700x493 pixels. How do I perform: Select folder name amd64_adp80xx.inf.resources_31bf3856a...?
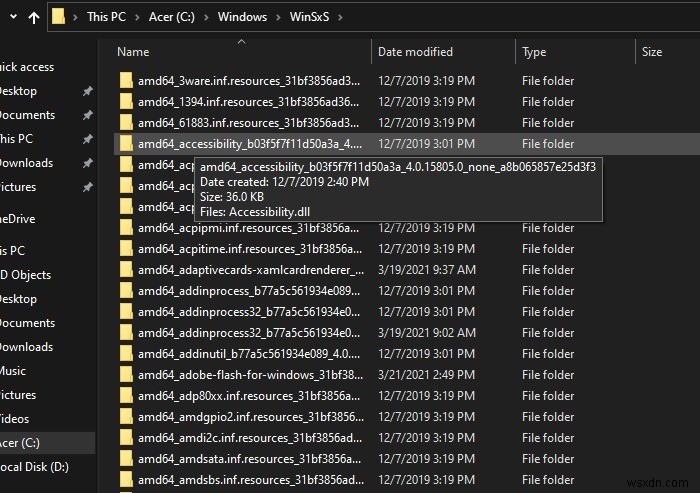click(x=249, y=396)
